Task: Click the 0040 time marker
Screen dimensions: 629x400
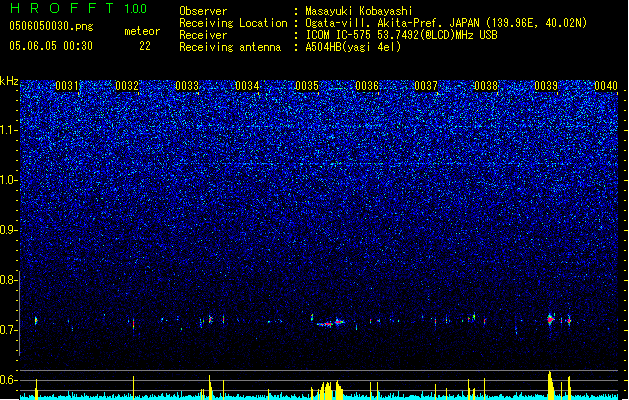Action: (606, 86)
